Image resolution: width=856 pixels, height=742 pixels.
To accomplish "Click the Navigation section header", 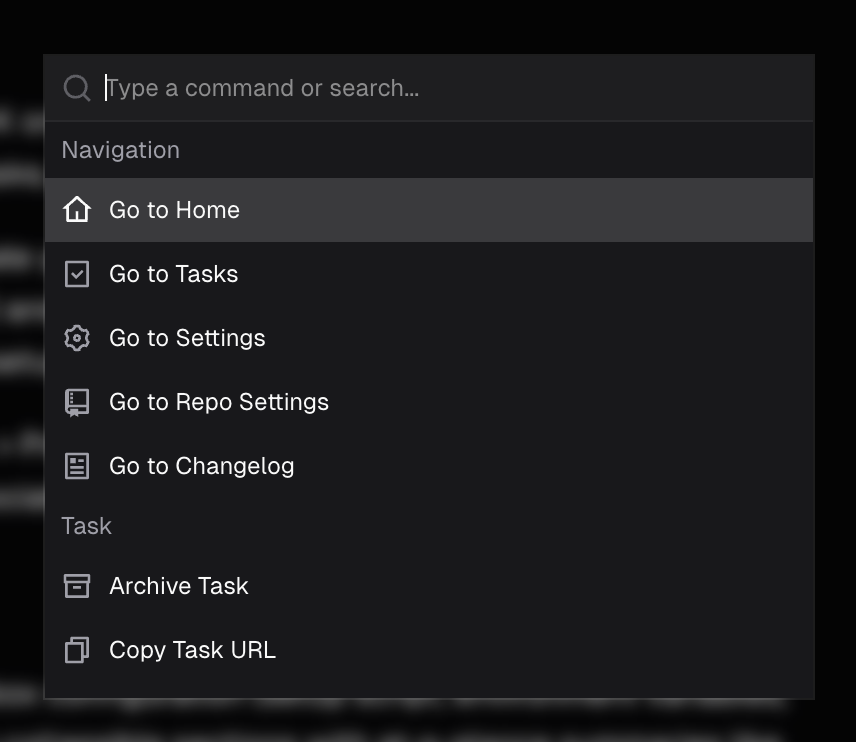I will click(121, 150).
